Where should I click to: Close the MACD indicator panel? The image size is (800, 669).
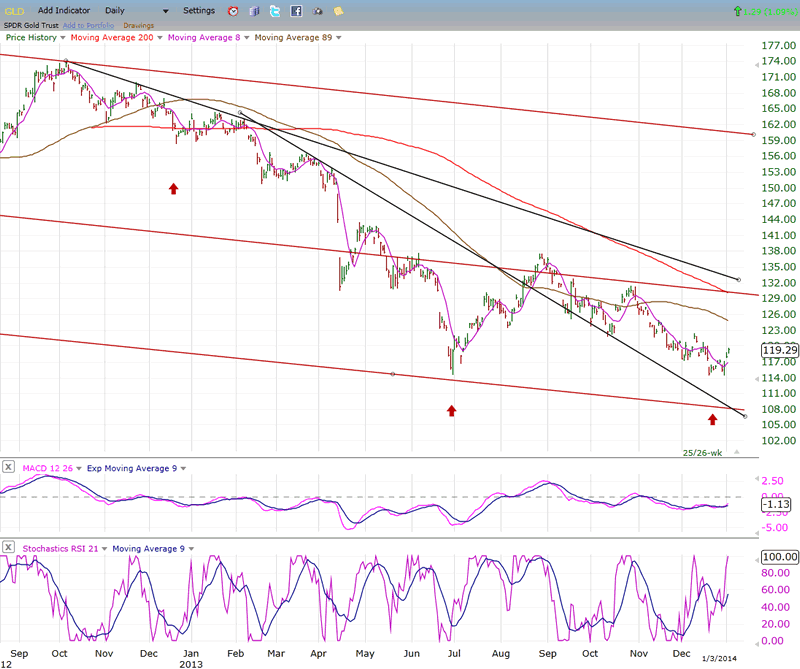[8, 467]
